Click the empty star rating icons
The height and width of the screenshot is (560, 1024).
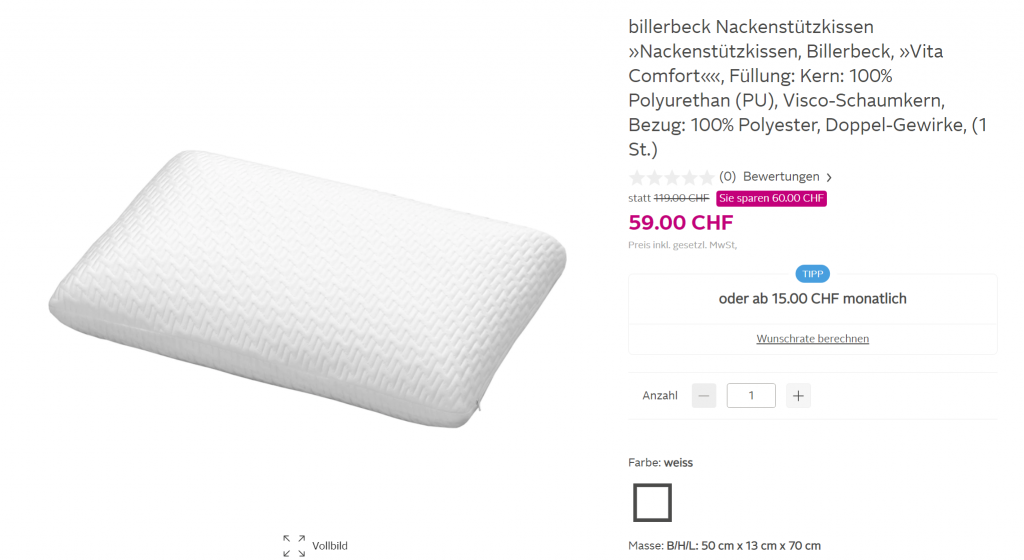pyautogui.click(x=671, y=177)
